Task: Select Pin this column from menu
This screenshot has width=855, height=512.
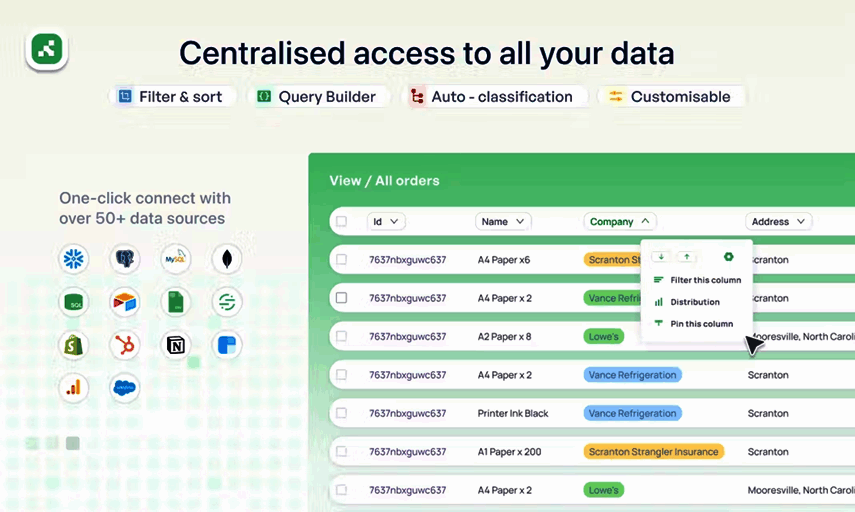Action: coord(701,324)
